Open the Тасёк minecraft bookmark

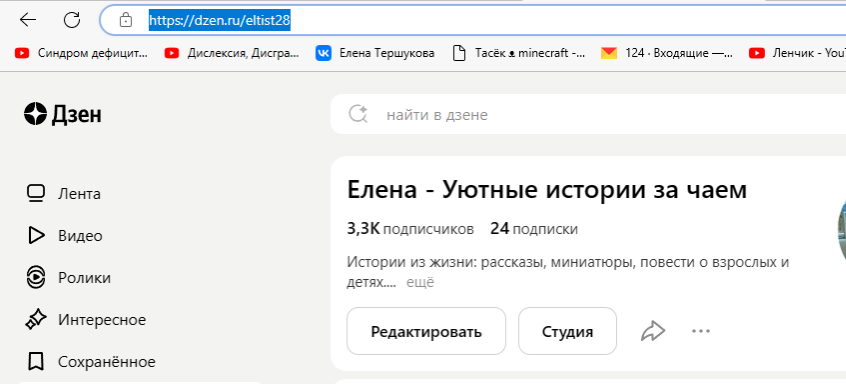(518, 53)
